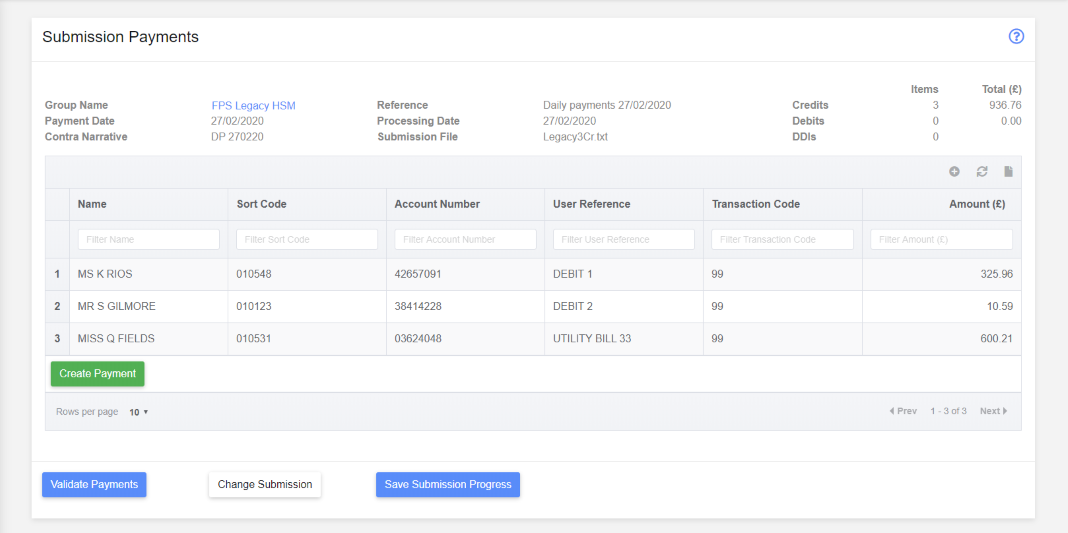Viewport: 1068px width, 533px height.
Task: Click reference Daily payments 27/02/2020
Action: pyautogui.click(x=607, y=106)
